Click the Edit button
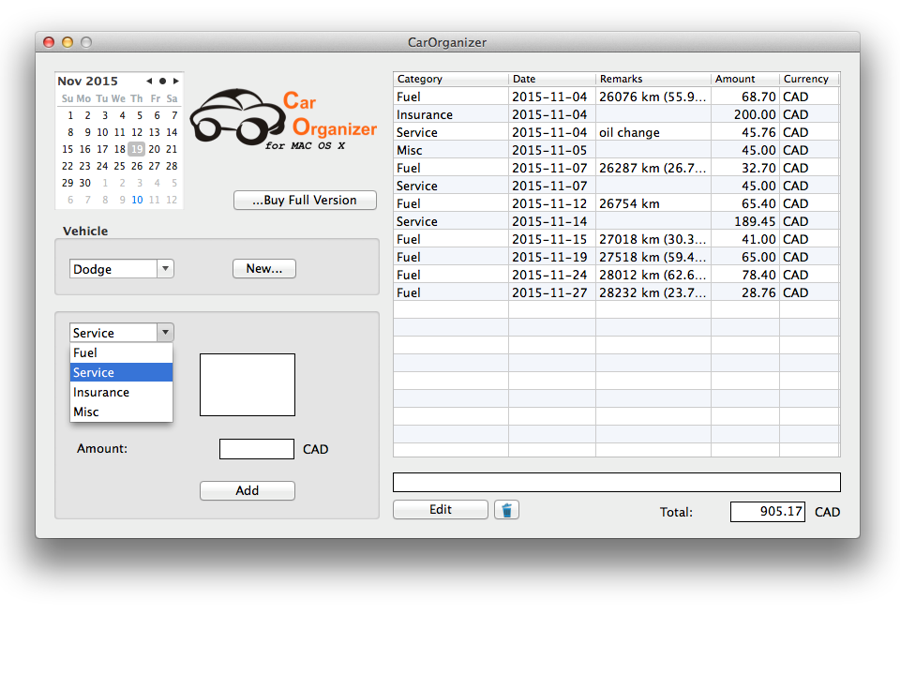 pyautogui.click(x=440, y=510)
